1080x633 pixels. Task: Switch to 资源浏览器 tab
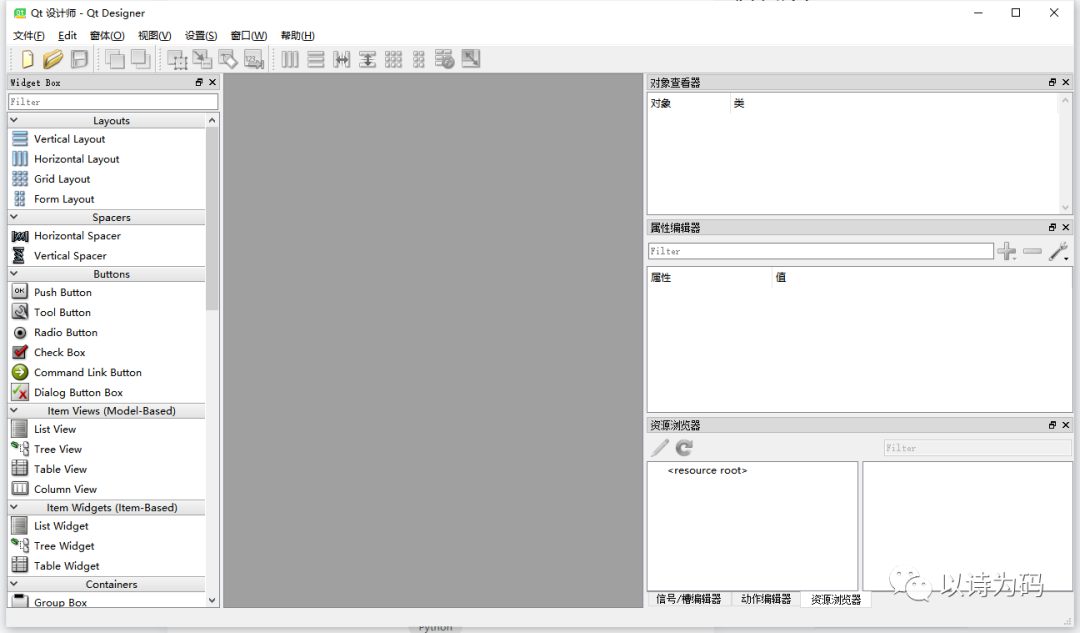pos(836,599)
